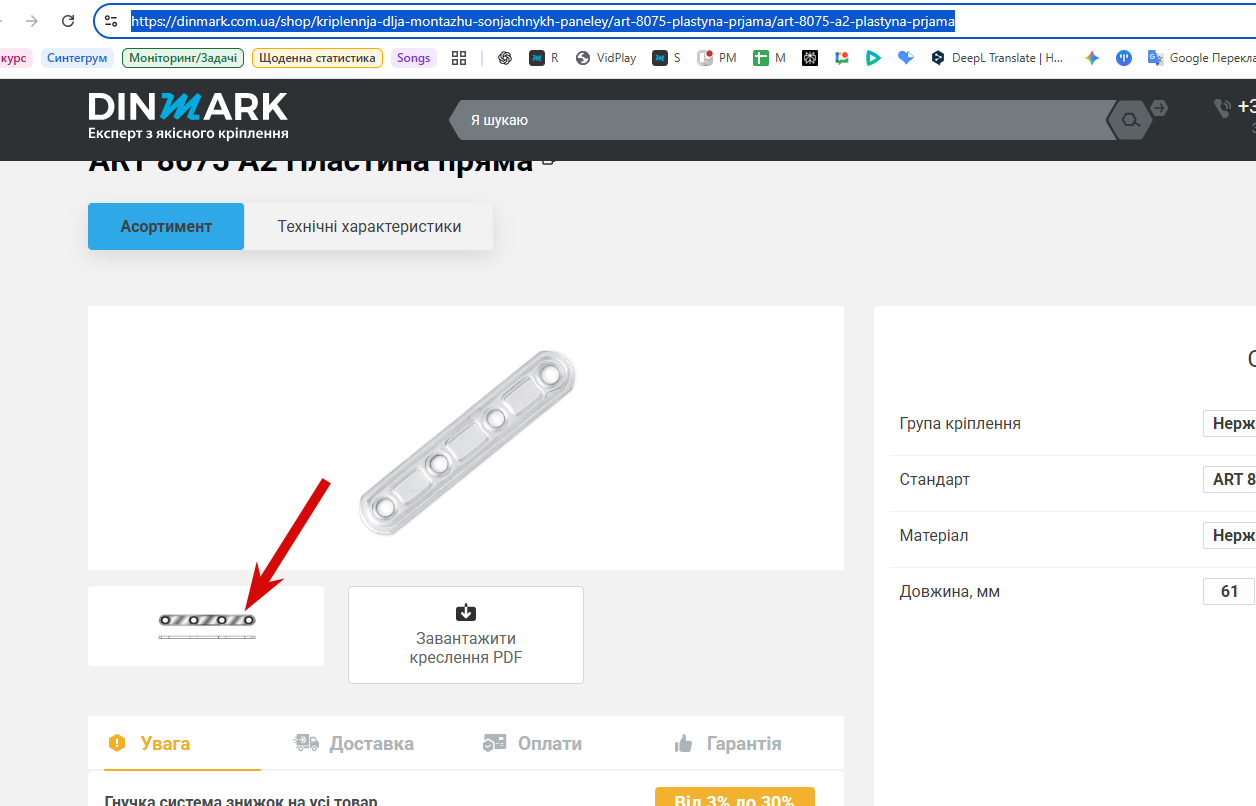Click 'Гнучка система знижок' text
1256x806 pixels.
tap(241, 800)
